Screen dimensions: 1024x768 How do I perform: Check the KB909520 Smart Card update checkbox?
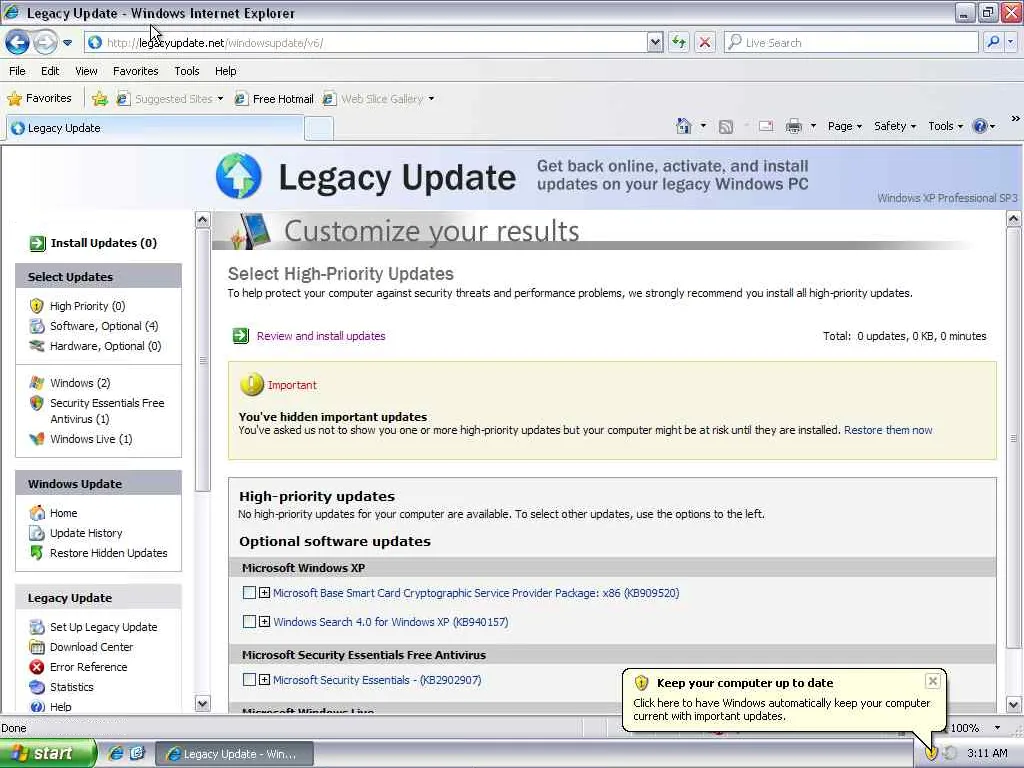click(249, 592)
